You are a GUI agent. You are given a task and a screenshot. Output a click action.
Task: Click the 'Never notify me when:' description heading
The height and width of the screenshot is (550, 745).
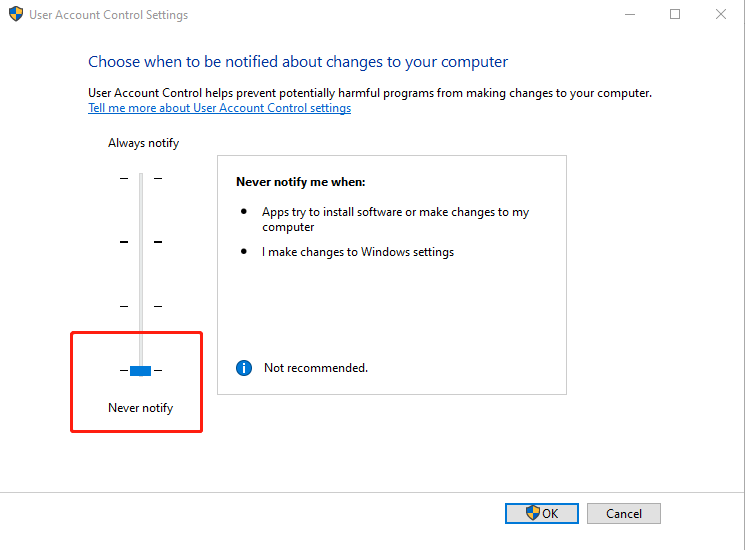pyautogui.click(x=301, y=182)
